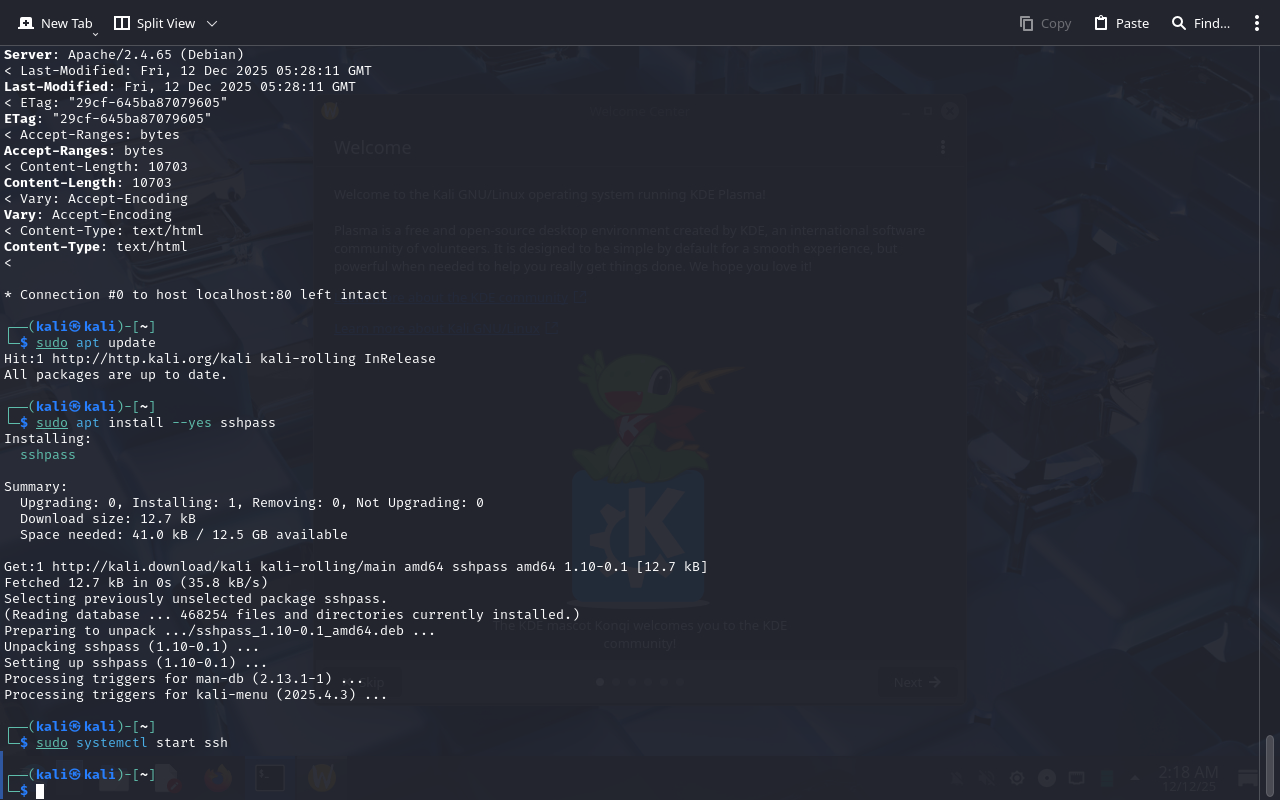Viewport: 1280px width, 800px height.
Task: Open the three-dot hamburger menu
Action: [1257, 23]
